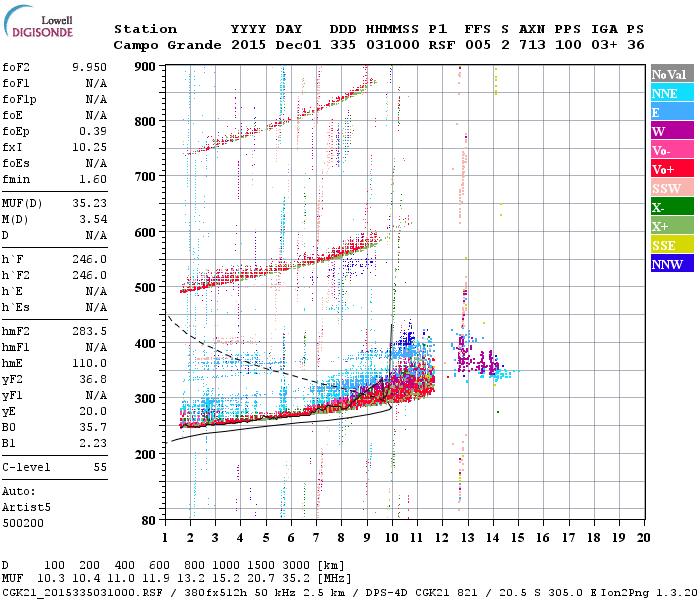Select the W purple legend swatch
This screenshot has height=600, width=700.
pos(672,131)
